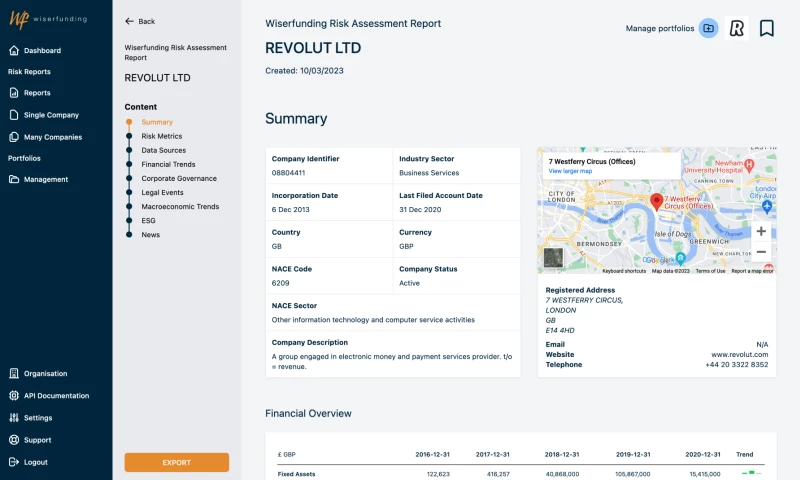
Task: Click the 2020-12-31 column header
Action: pos(703,454)
